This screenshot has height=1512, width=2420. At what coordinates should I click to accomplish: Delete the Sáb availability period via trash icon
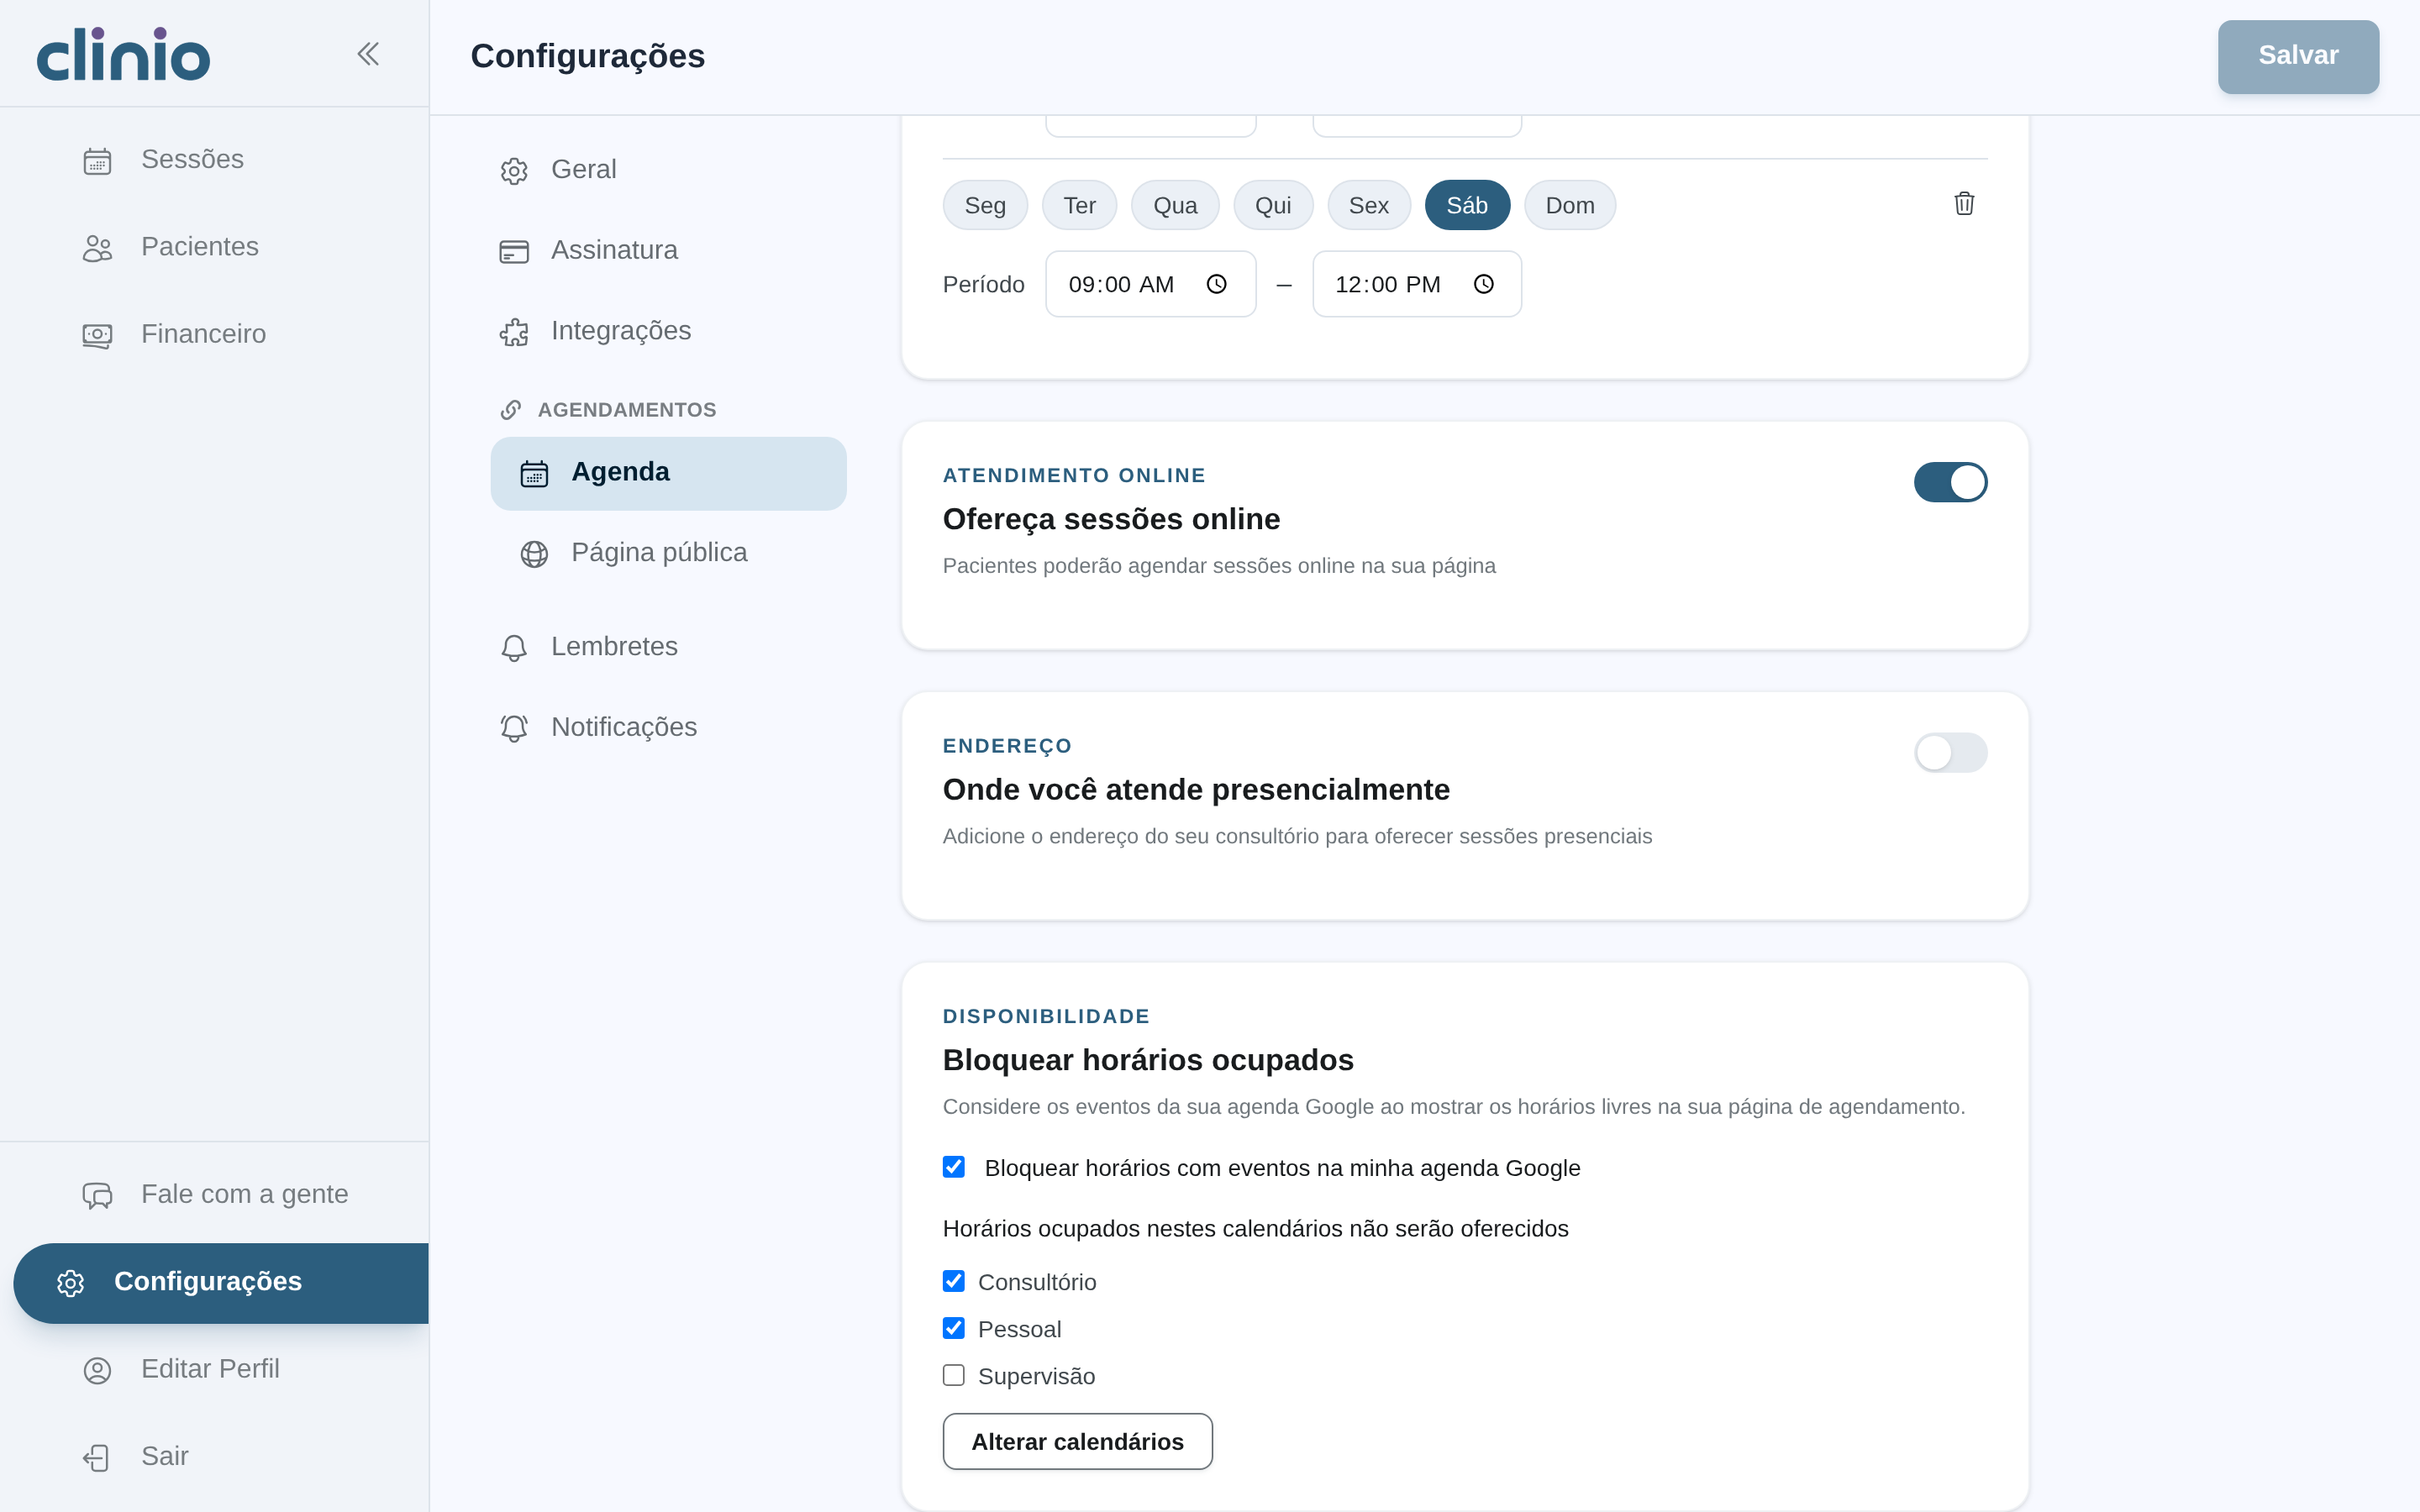pos(1964,204)
